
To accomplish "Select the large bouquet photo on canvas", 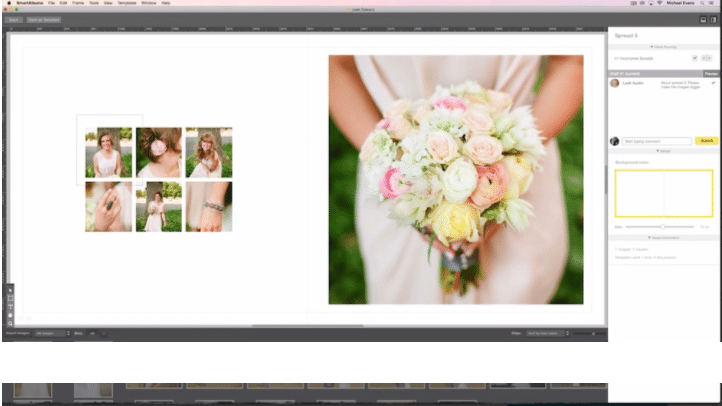I will point(456,180).
